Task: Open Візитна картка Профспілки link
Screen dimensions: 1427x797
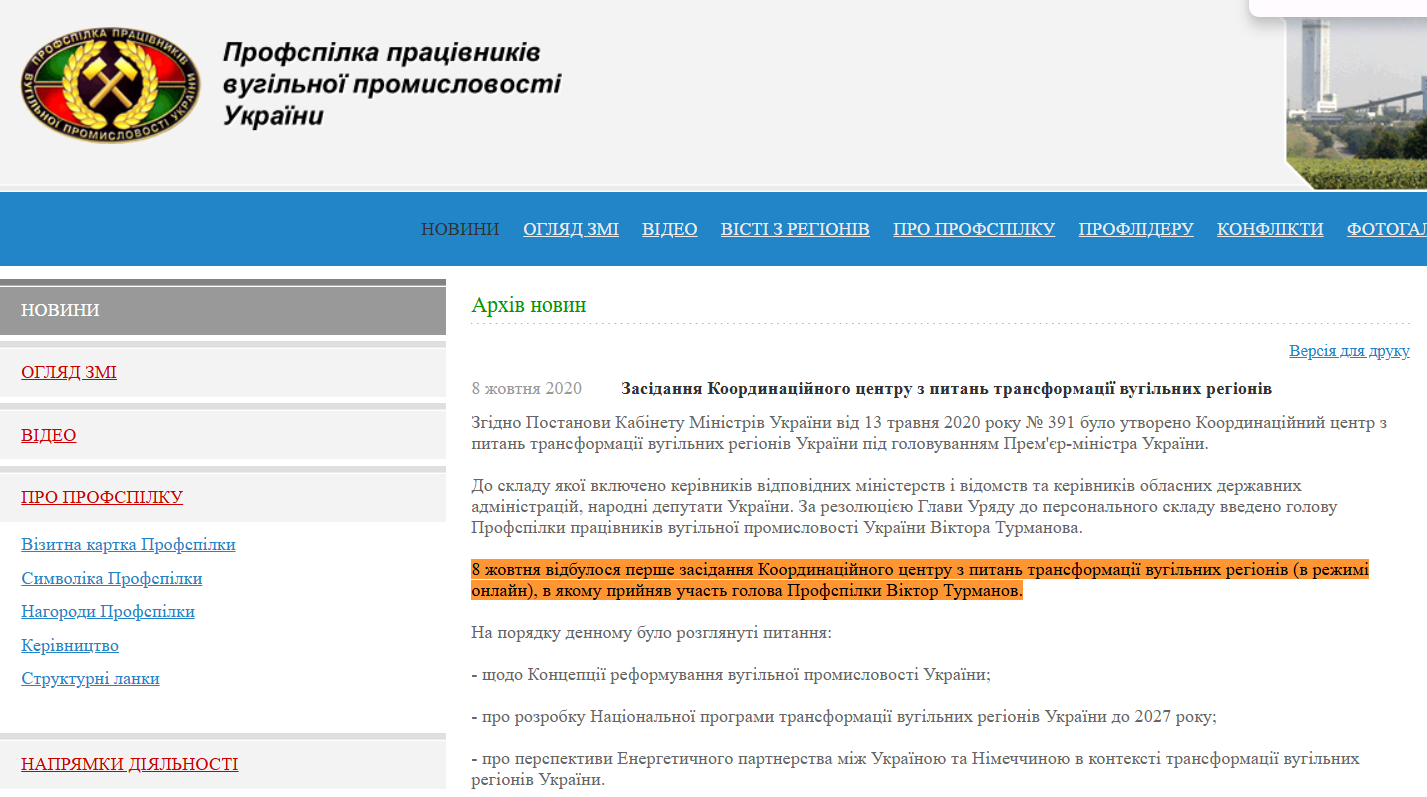Action: 128,545
